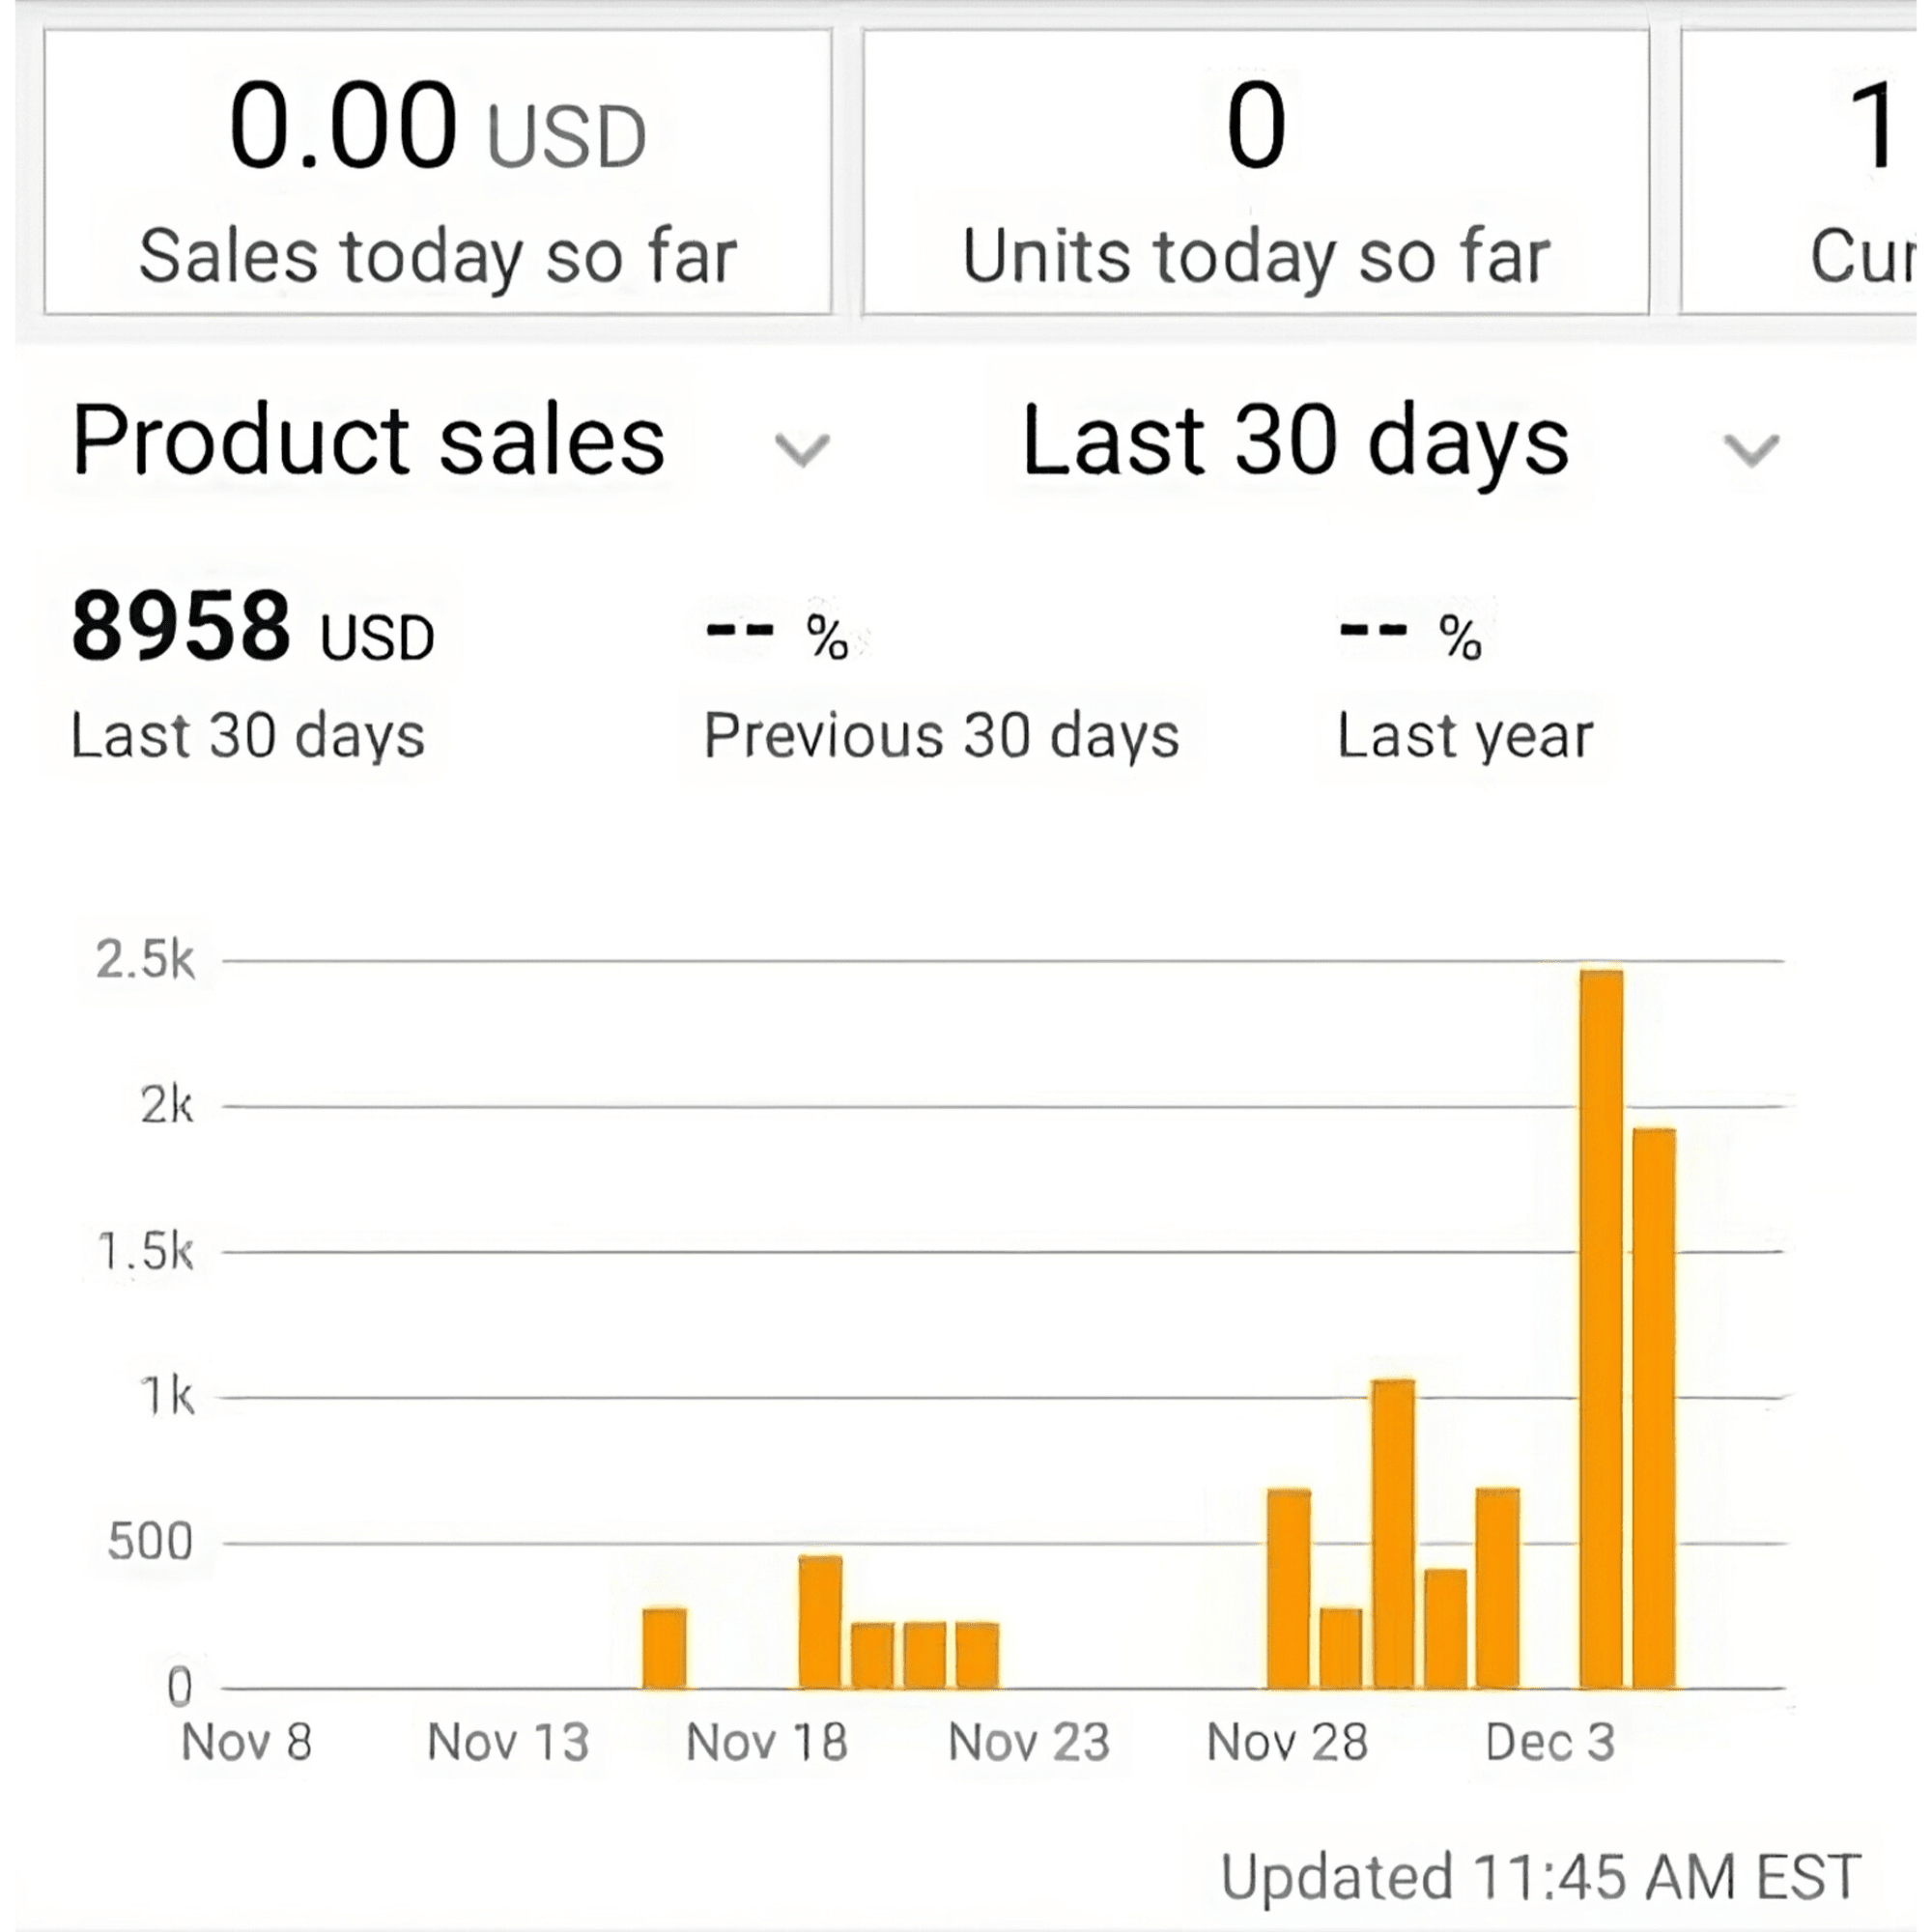
Task: Click the Nov 8 axis date label
Action: pyautogui.click(x=246, y=1743)
